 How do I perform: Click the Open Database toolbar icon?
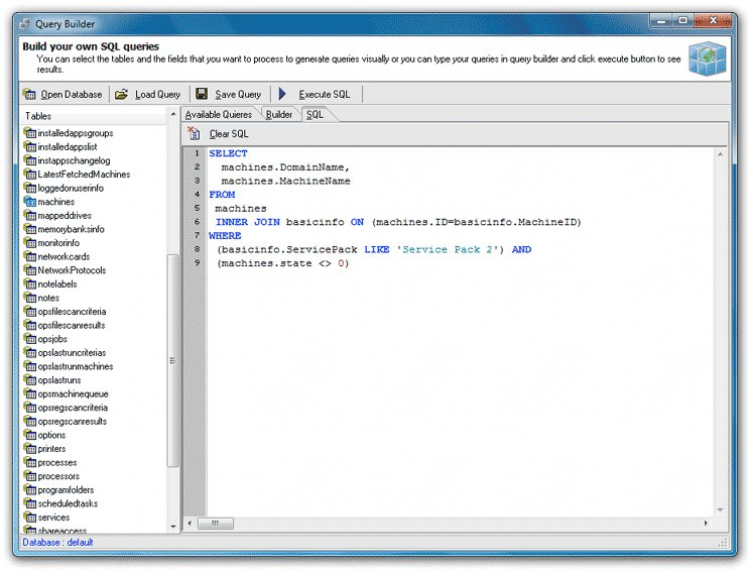pos(30,94)
